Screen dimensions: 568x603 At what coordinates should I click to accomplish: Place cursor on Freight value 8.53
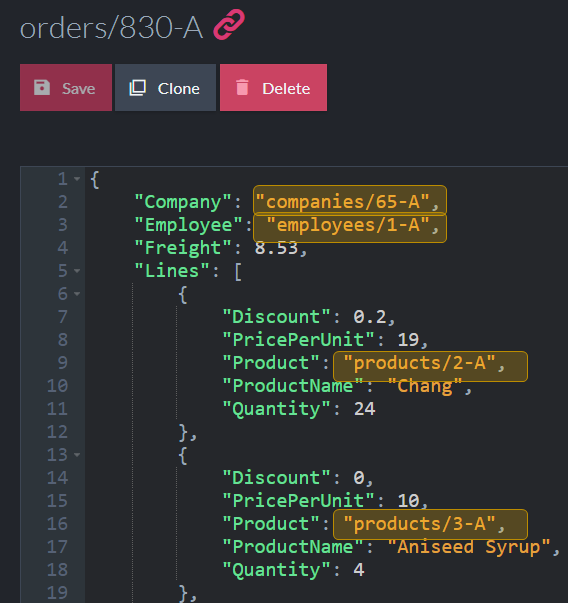click(x=277, y=248)
